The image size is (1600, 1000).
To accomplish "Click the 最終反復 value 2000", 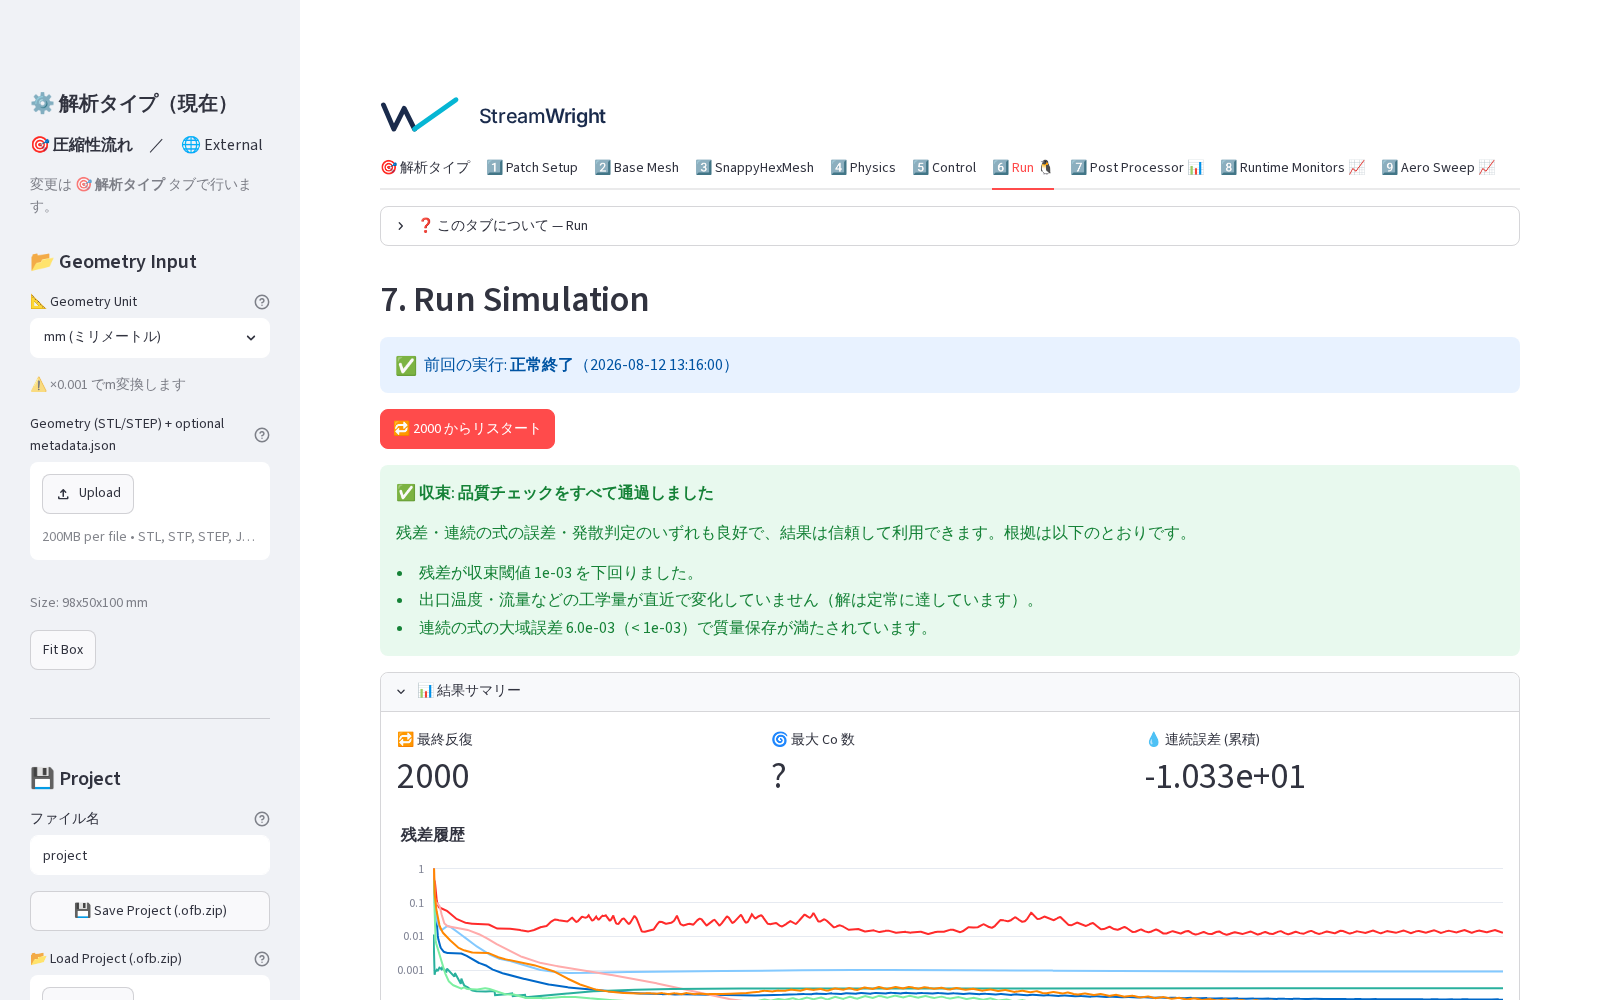I will tap(433, 777).
